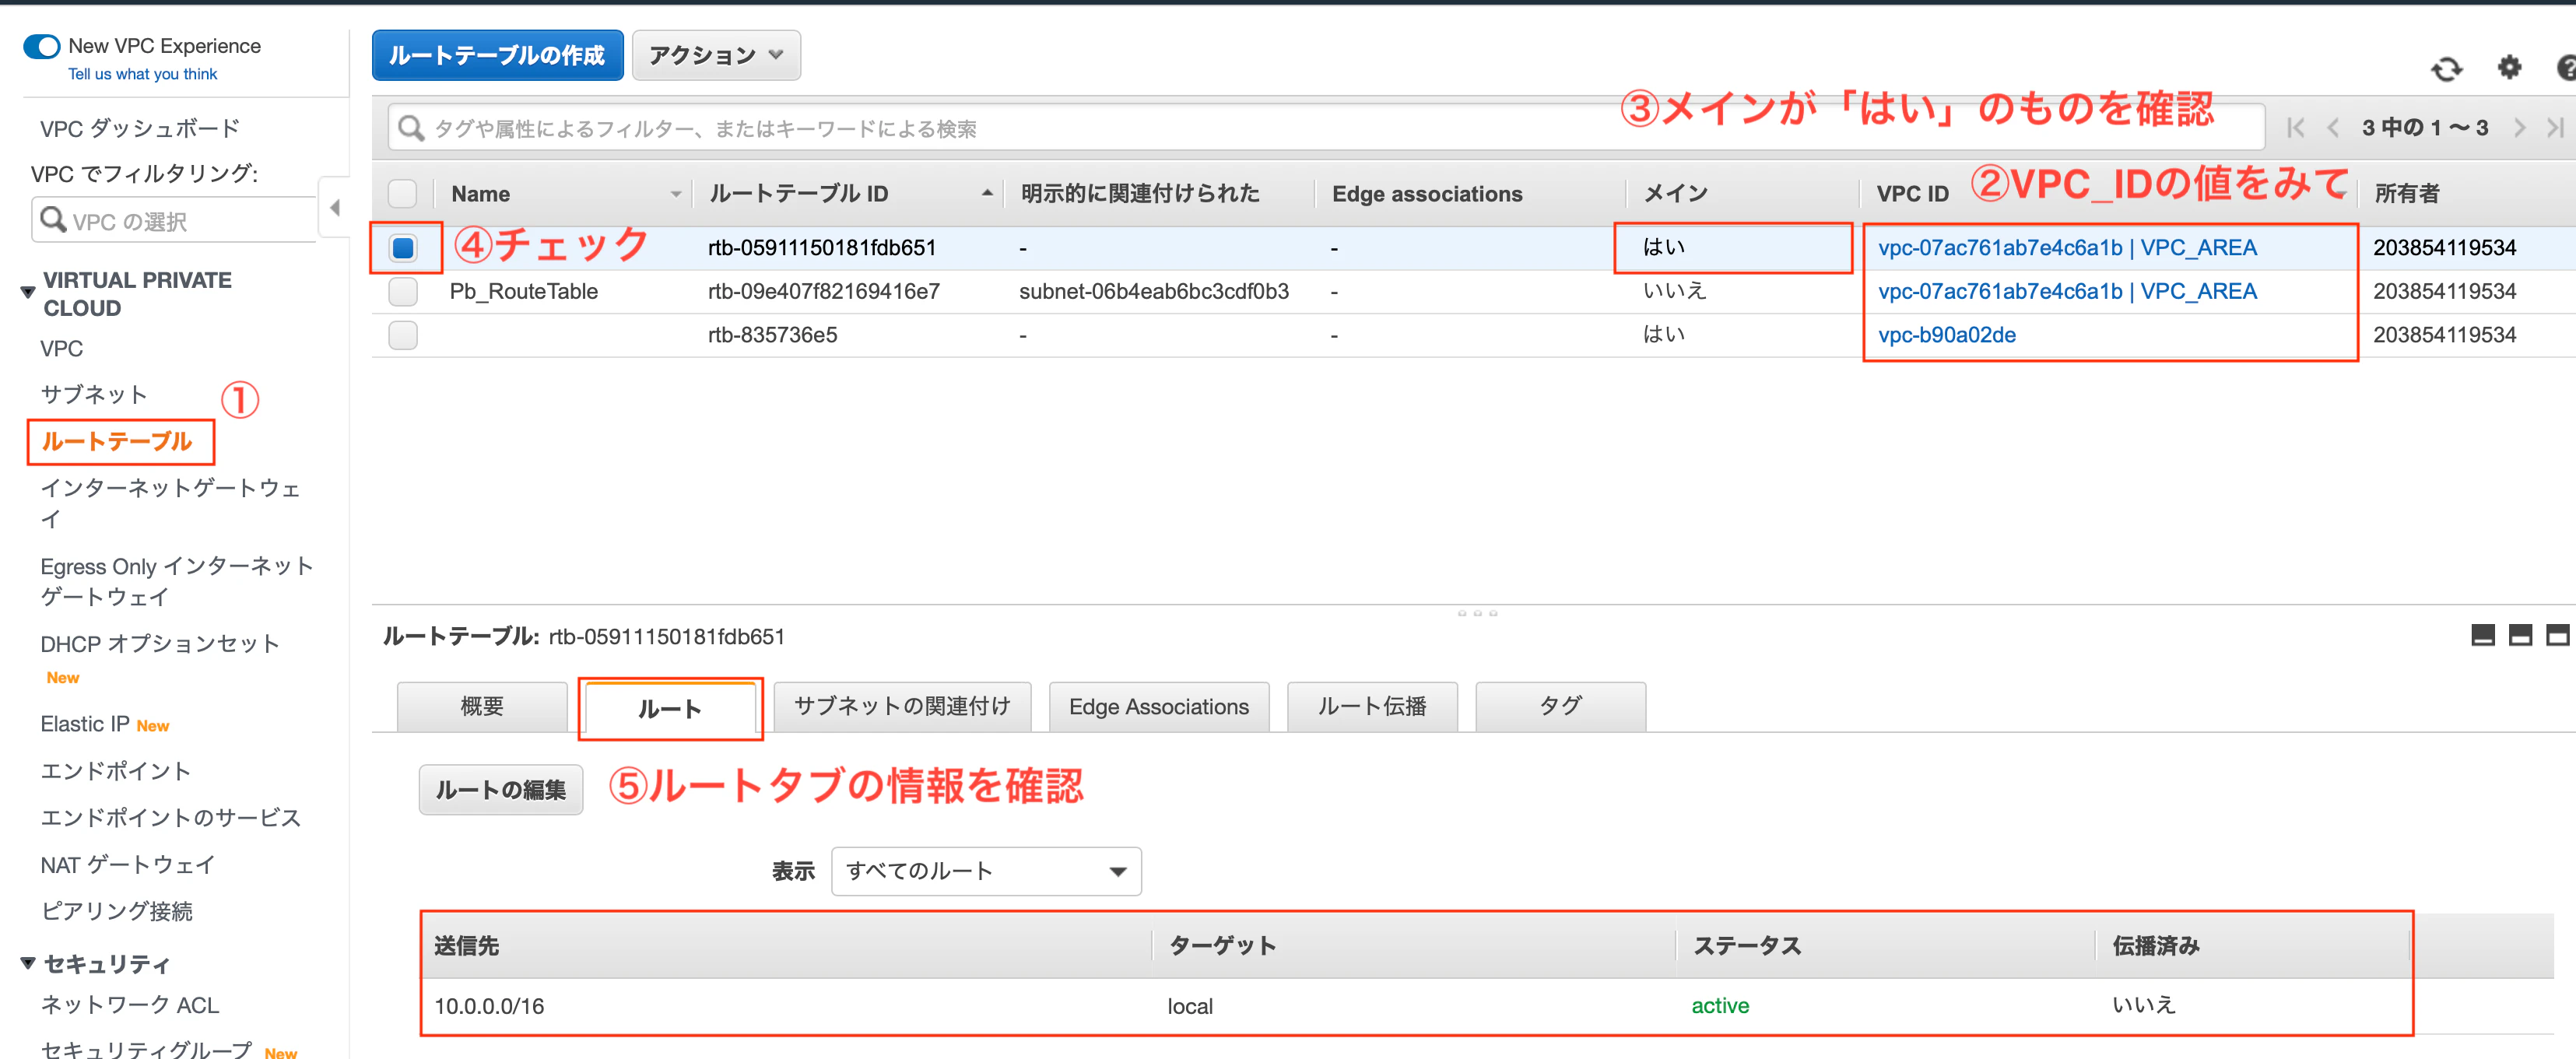
Task: Click the active status text
Action: 1720,1006
